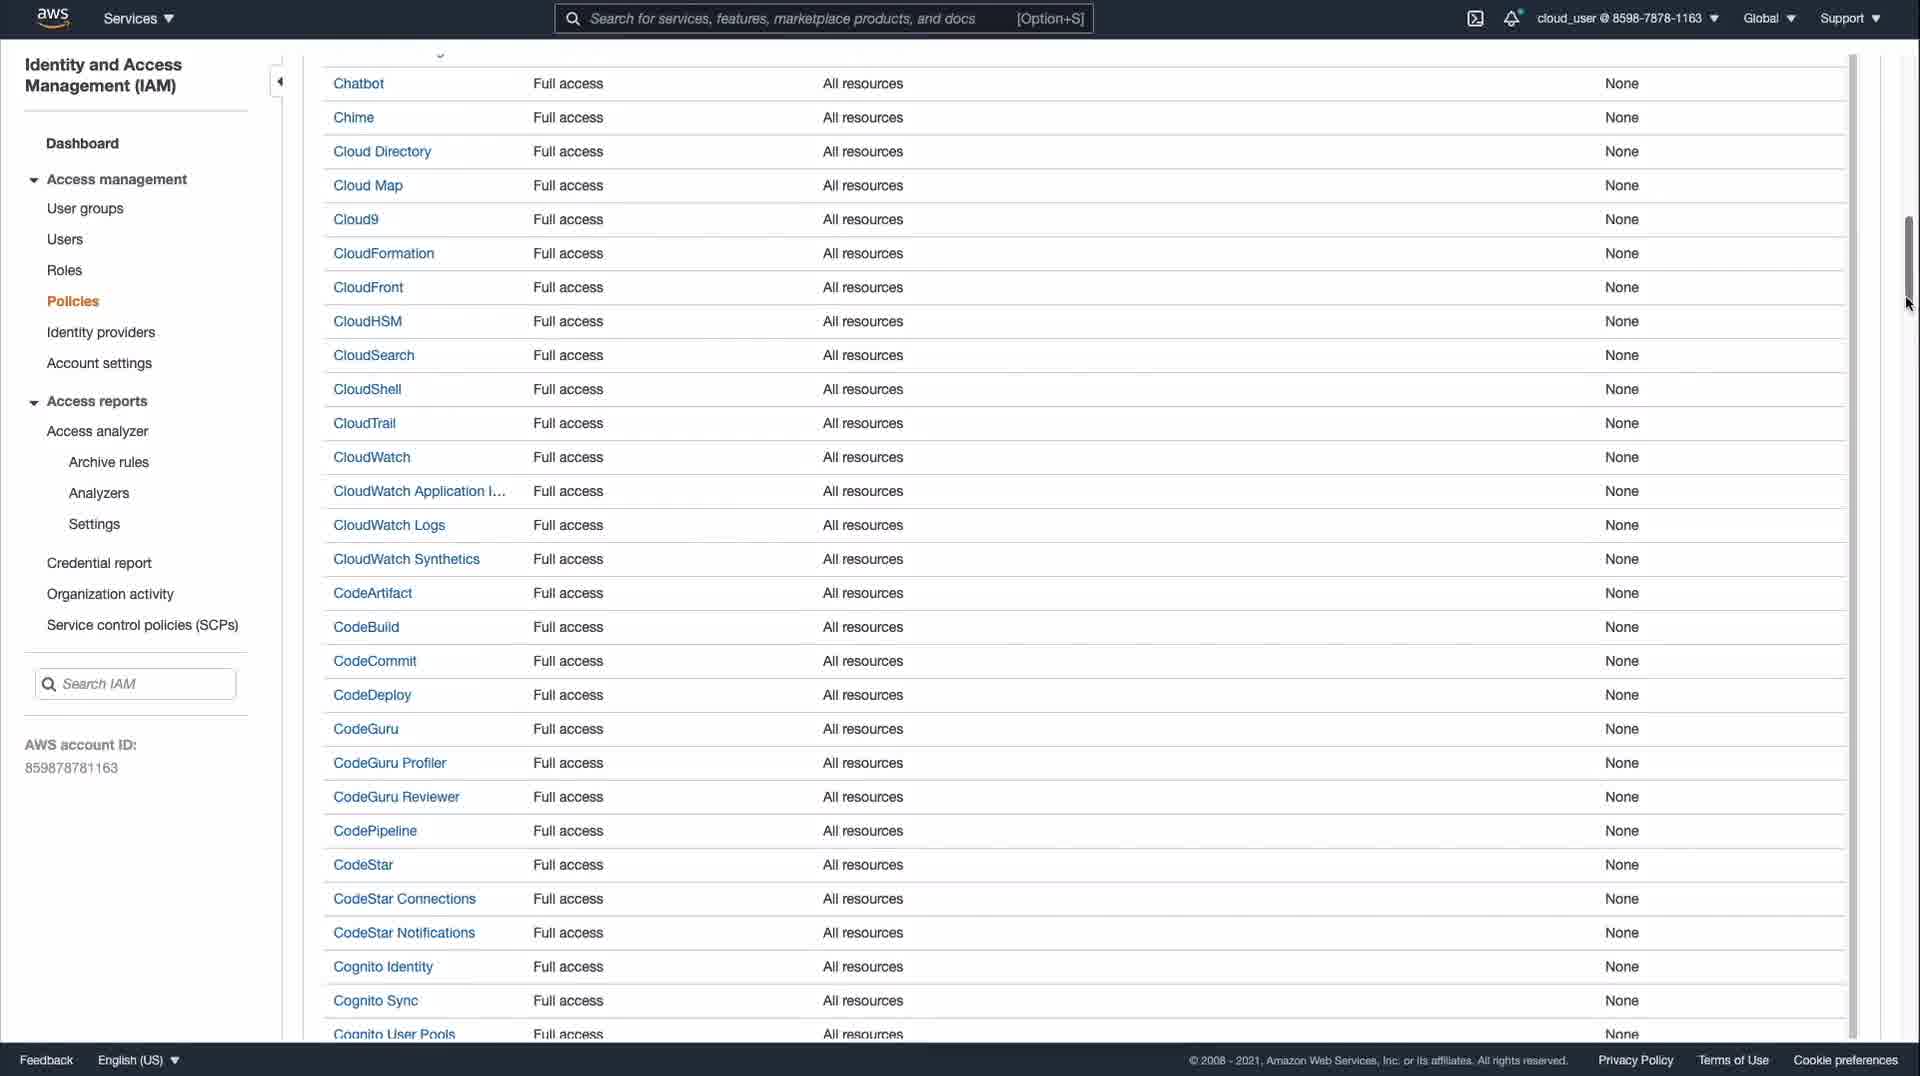Screen dimensions: 1920x1076
Task: Open the CloudFormation service link
Action: (384, 254)
